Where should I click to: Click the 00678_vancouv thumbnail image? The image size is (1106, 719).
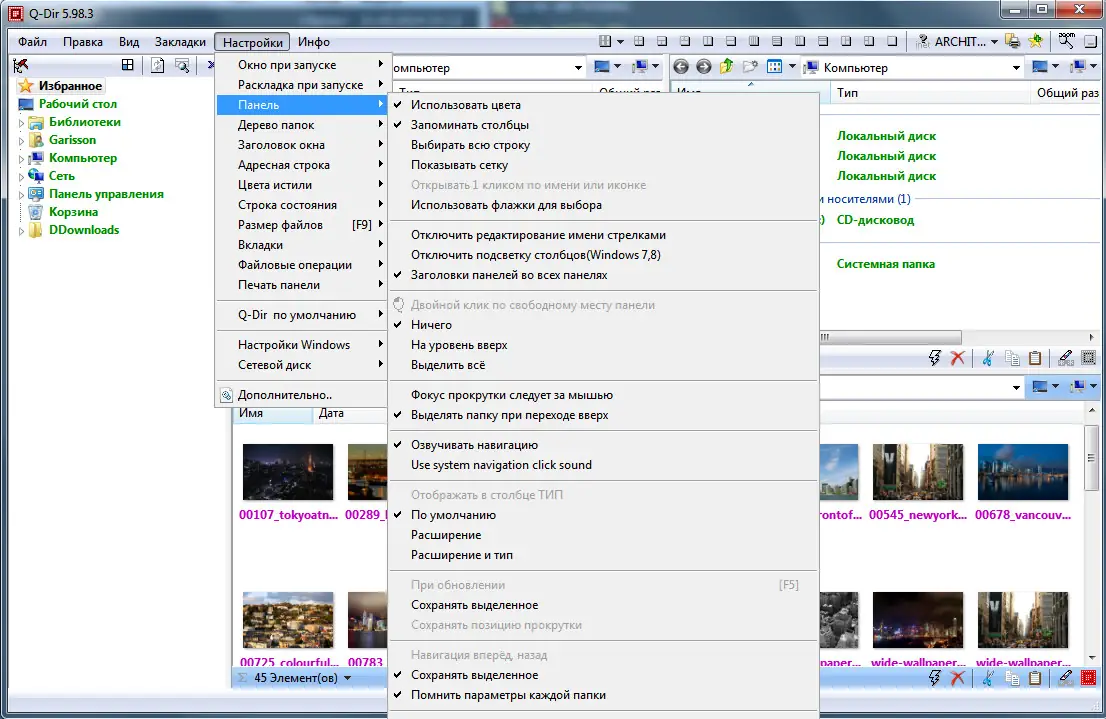1023,472
